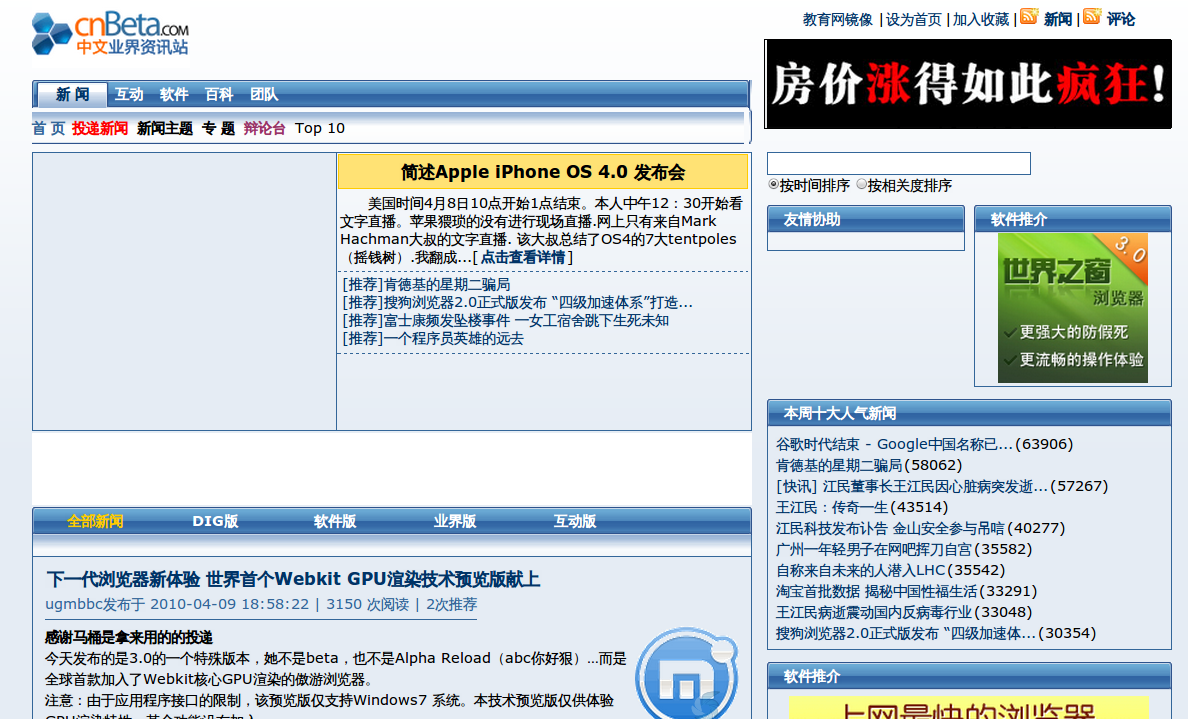
Task: Open 专题 sub menu item
Action: tap(218, 128)
